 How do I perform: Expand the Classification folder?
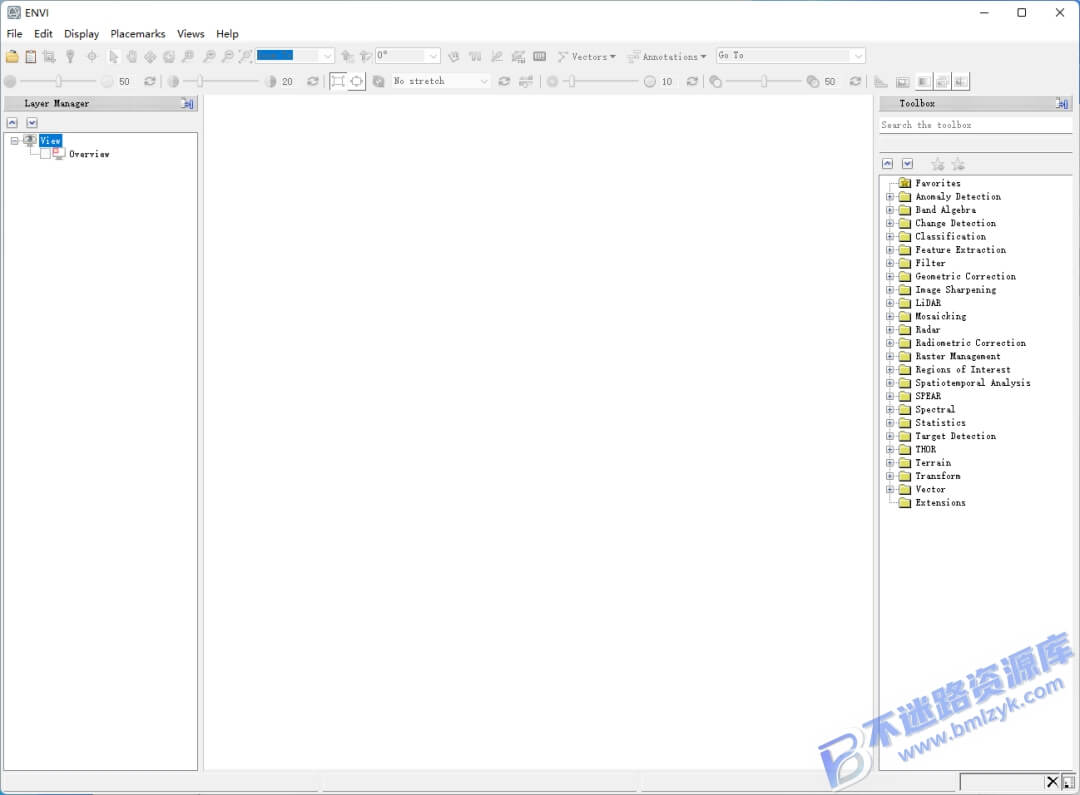[890, 236]
